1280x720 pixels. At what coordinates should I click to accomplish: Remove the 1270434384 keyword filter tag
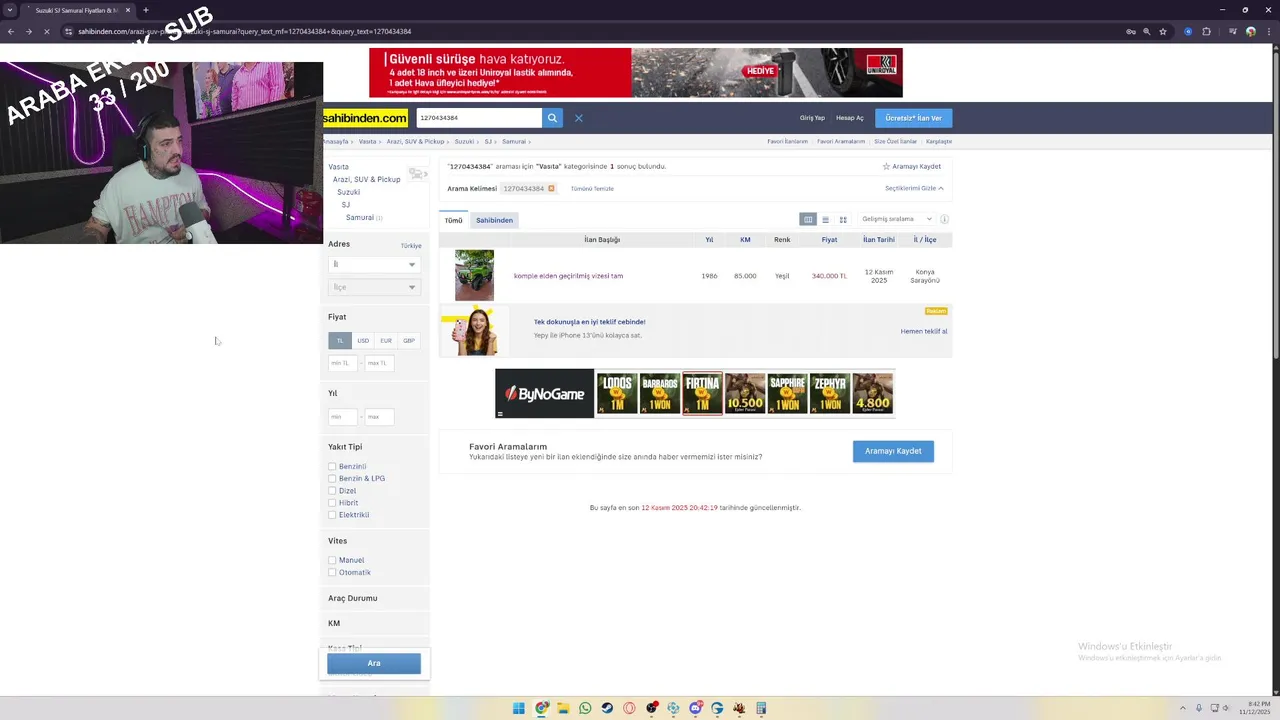[551, 188]
